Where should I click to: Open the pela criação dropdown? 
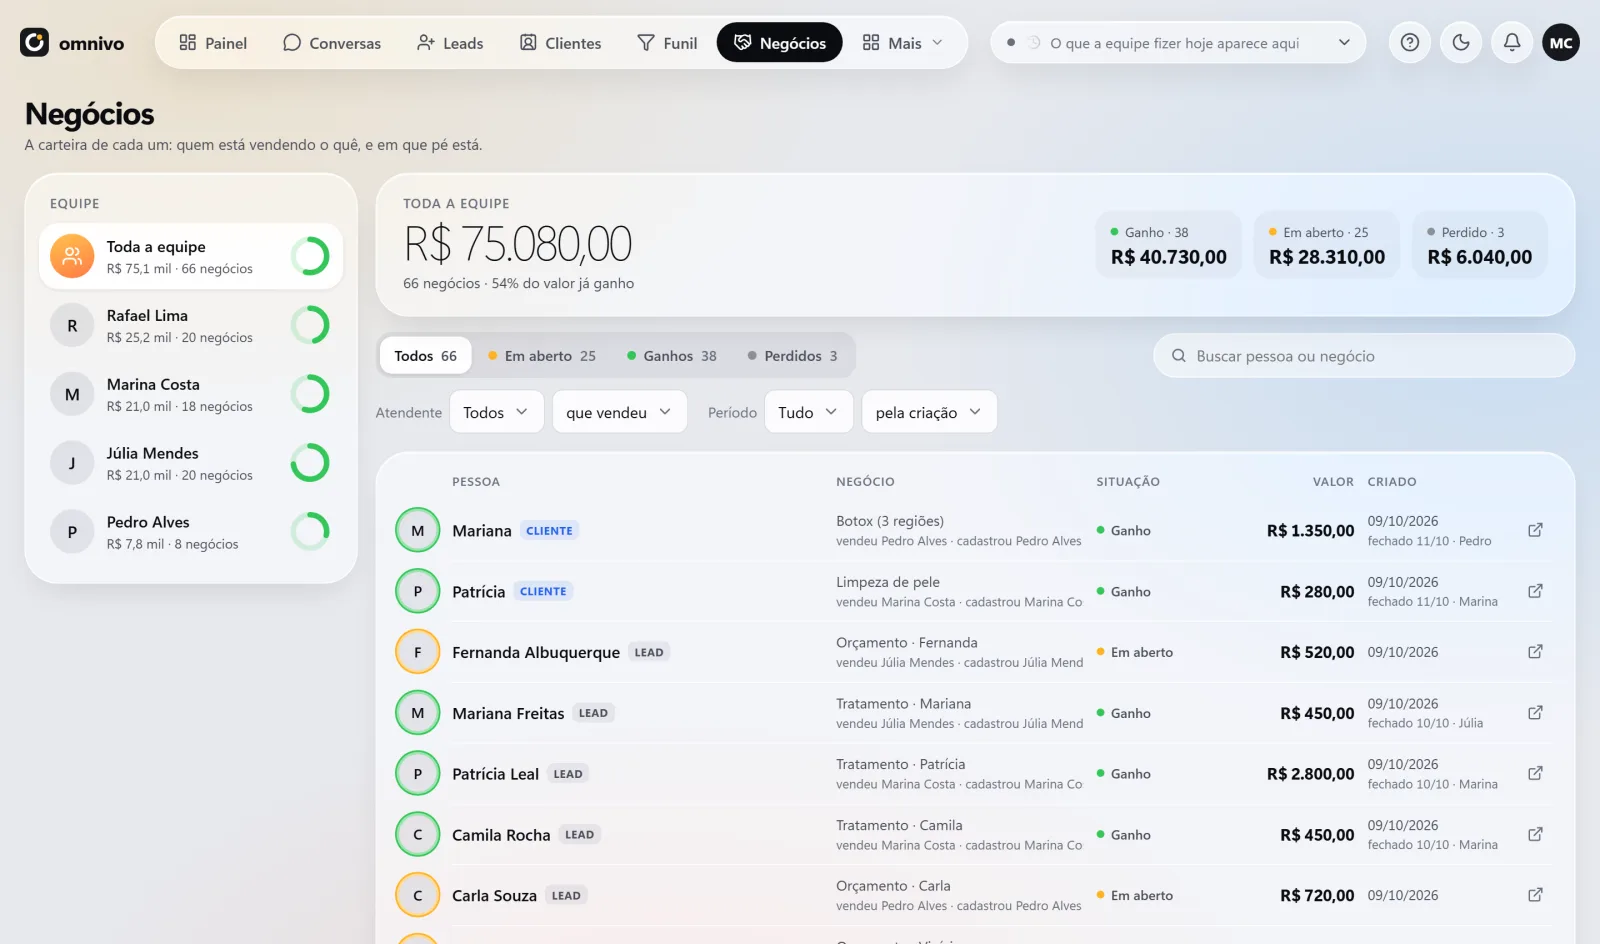(929, 412)
